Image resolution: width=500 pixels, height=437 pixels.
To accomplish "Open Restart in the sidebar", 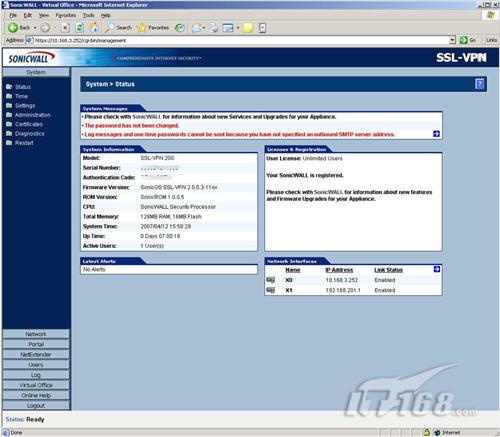I will click(24, 143).
